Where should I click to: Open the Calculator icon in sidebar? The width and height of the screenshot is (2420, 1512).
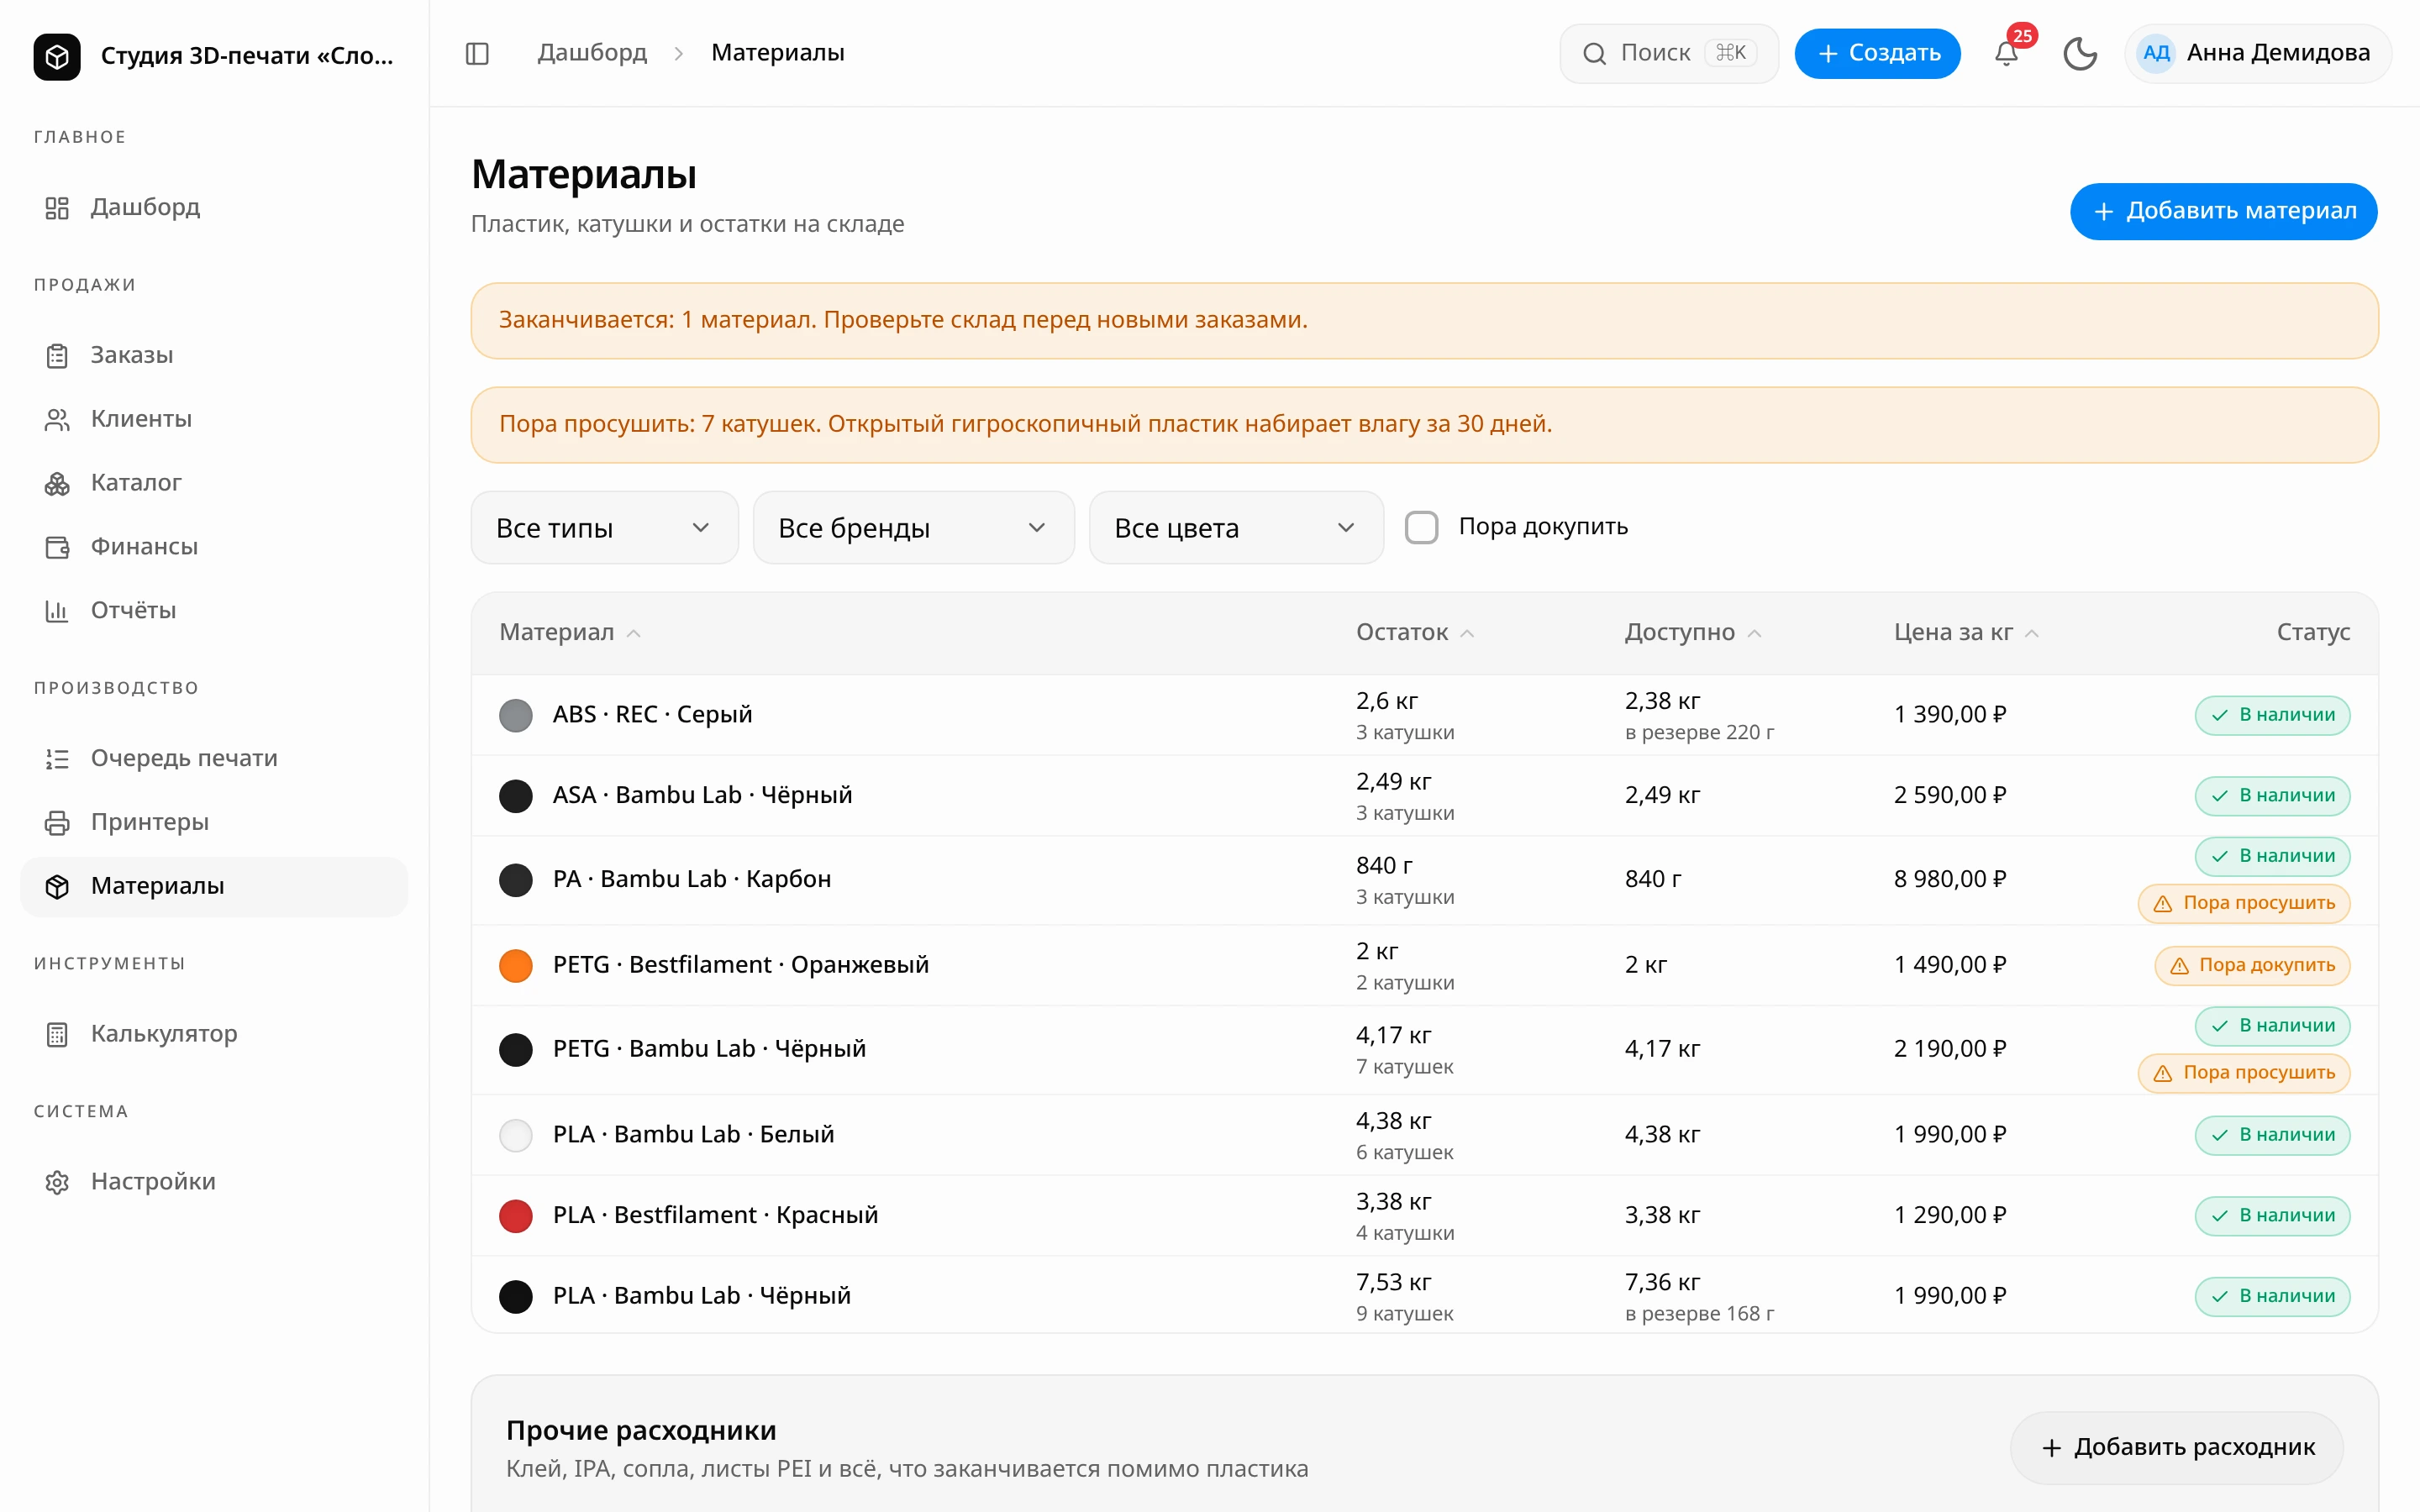coord(57,1034)
